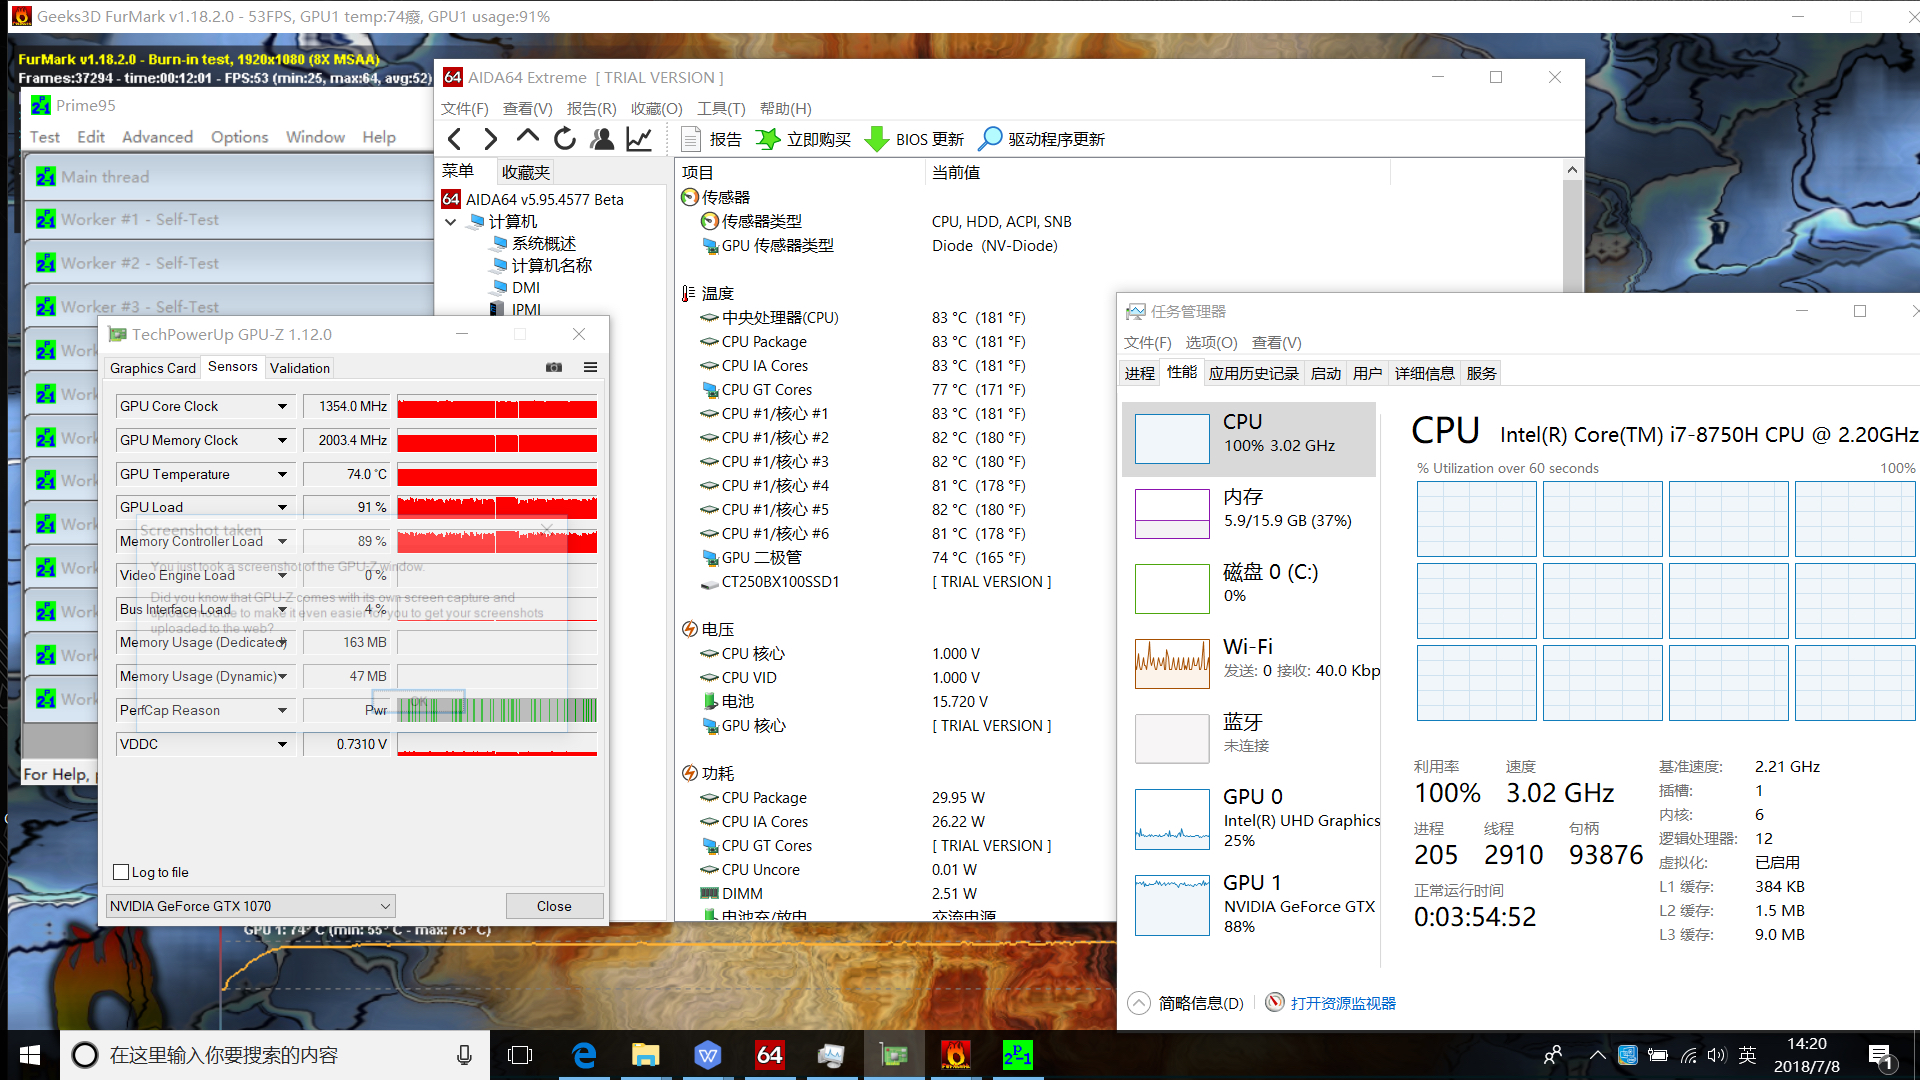This screenshot has width=1920, height=1080.
Task: Open Prime95 Advanced menu
Action: pos(157,137)
